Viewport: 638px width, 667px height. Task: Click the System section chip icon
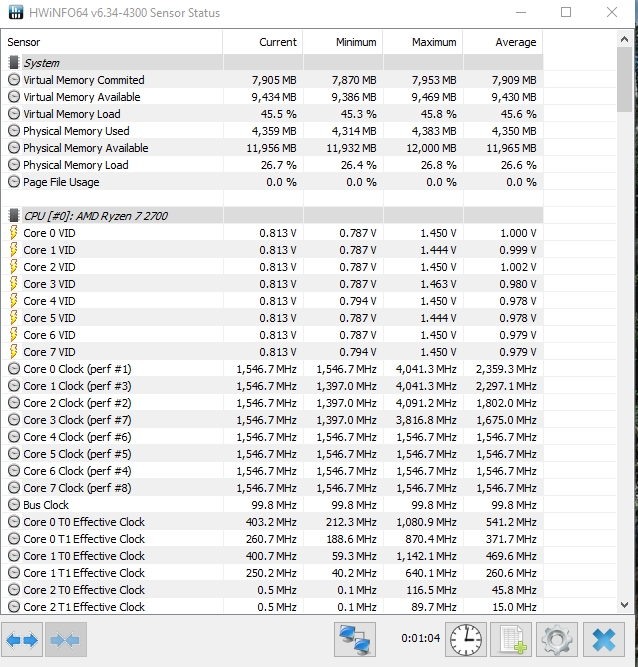tap(14, 63)
